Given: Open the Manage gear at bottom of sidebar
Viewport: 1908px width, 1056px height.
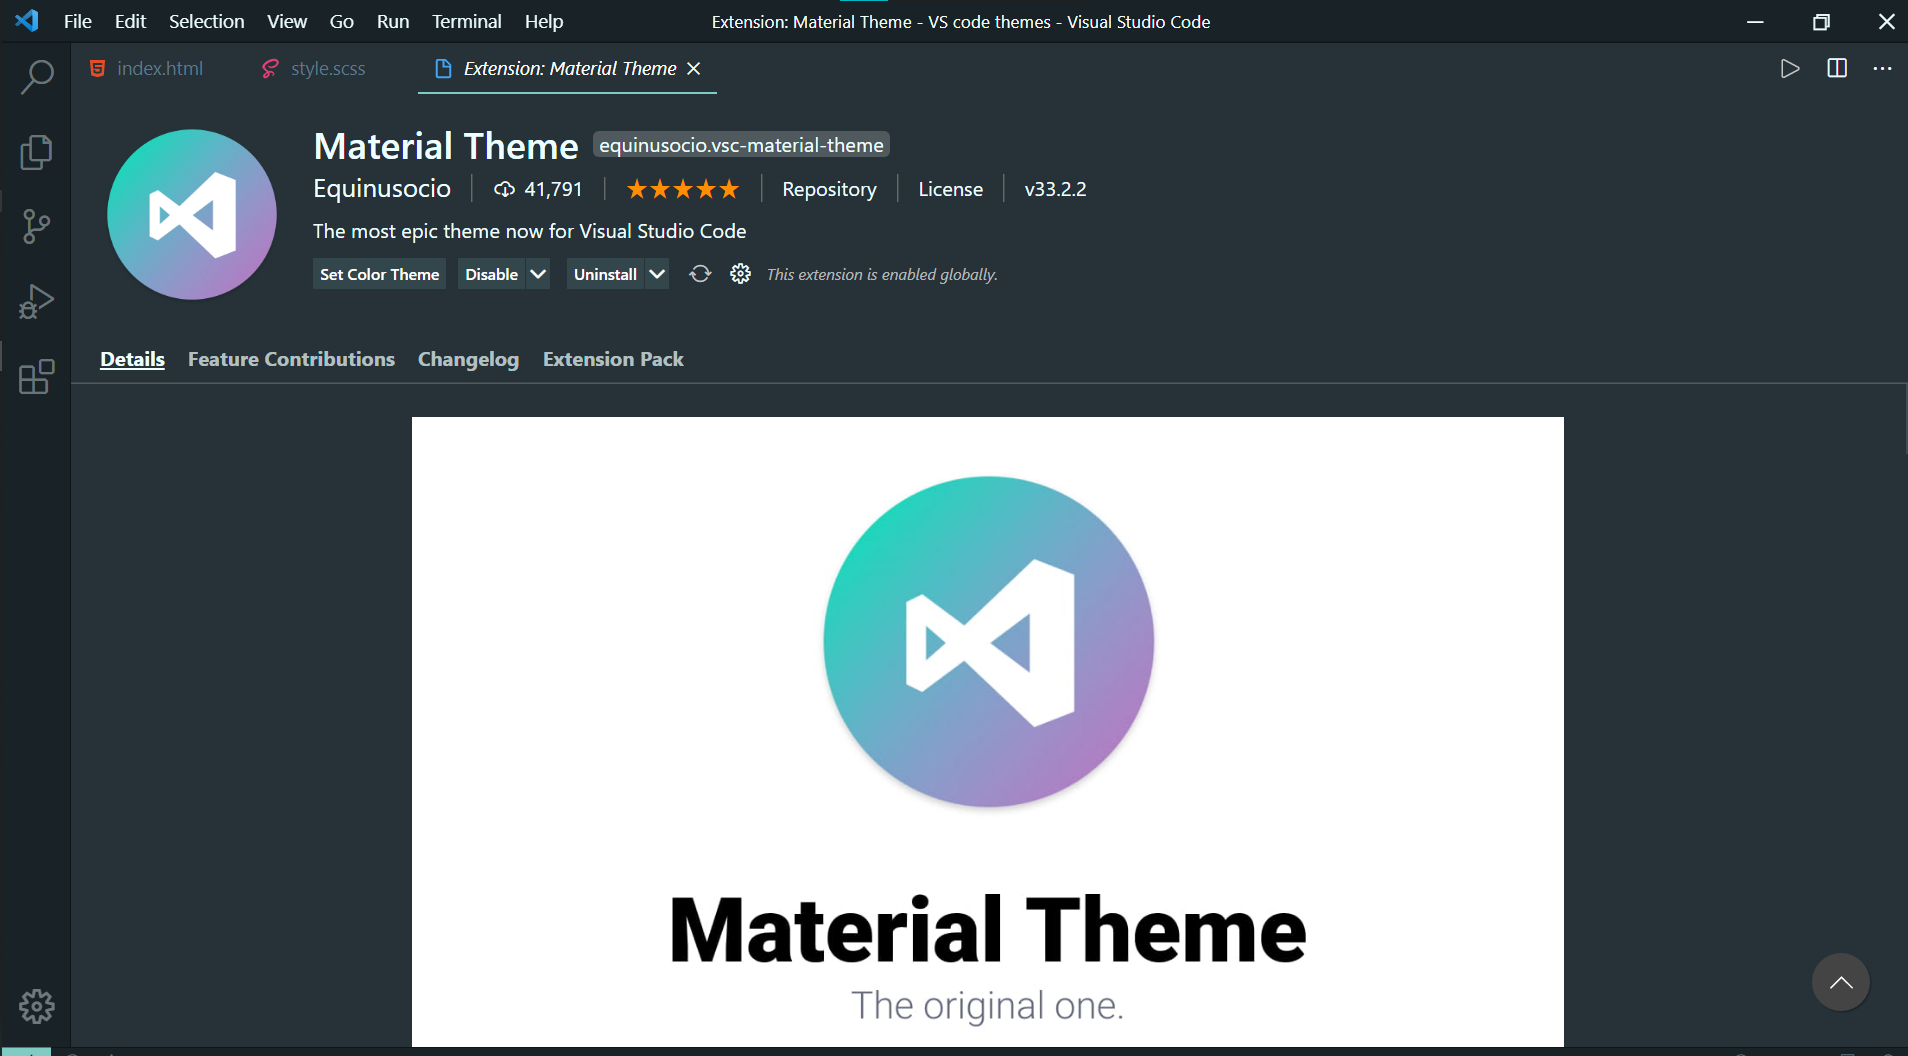Looking at the screenshot, I should click(x=36, y=1006).
